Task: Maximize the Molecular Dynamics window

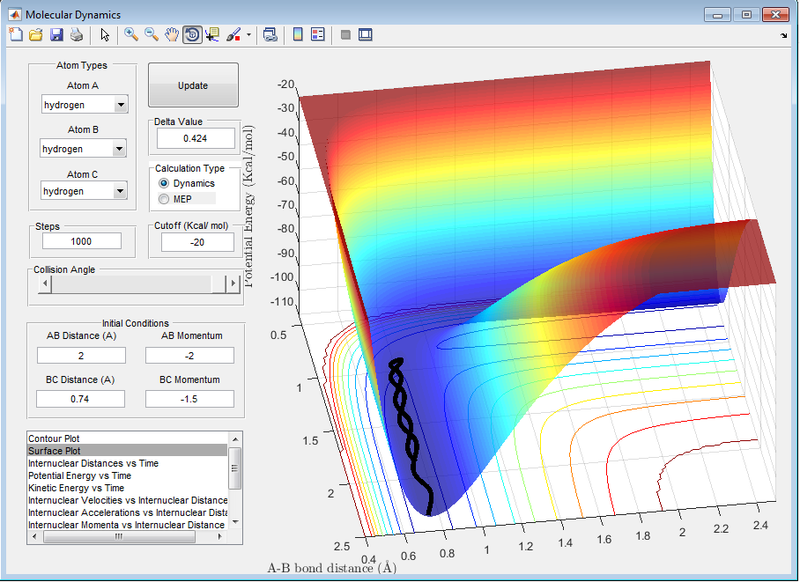Action: coord(746,14)
